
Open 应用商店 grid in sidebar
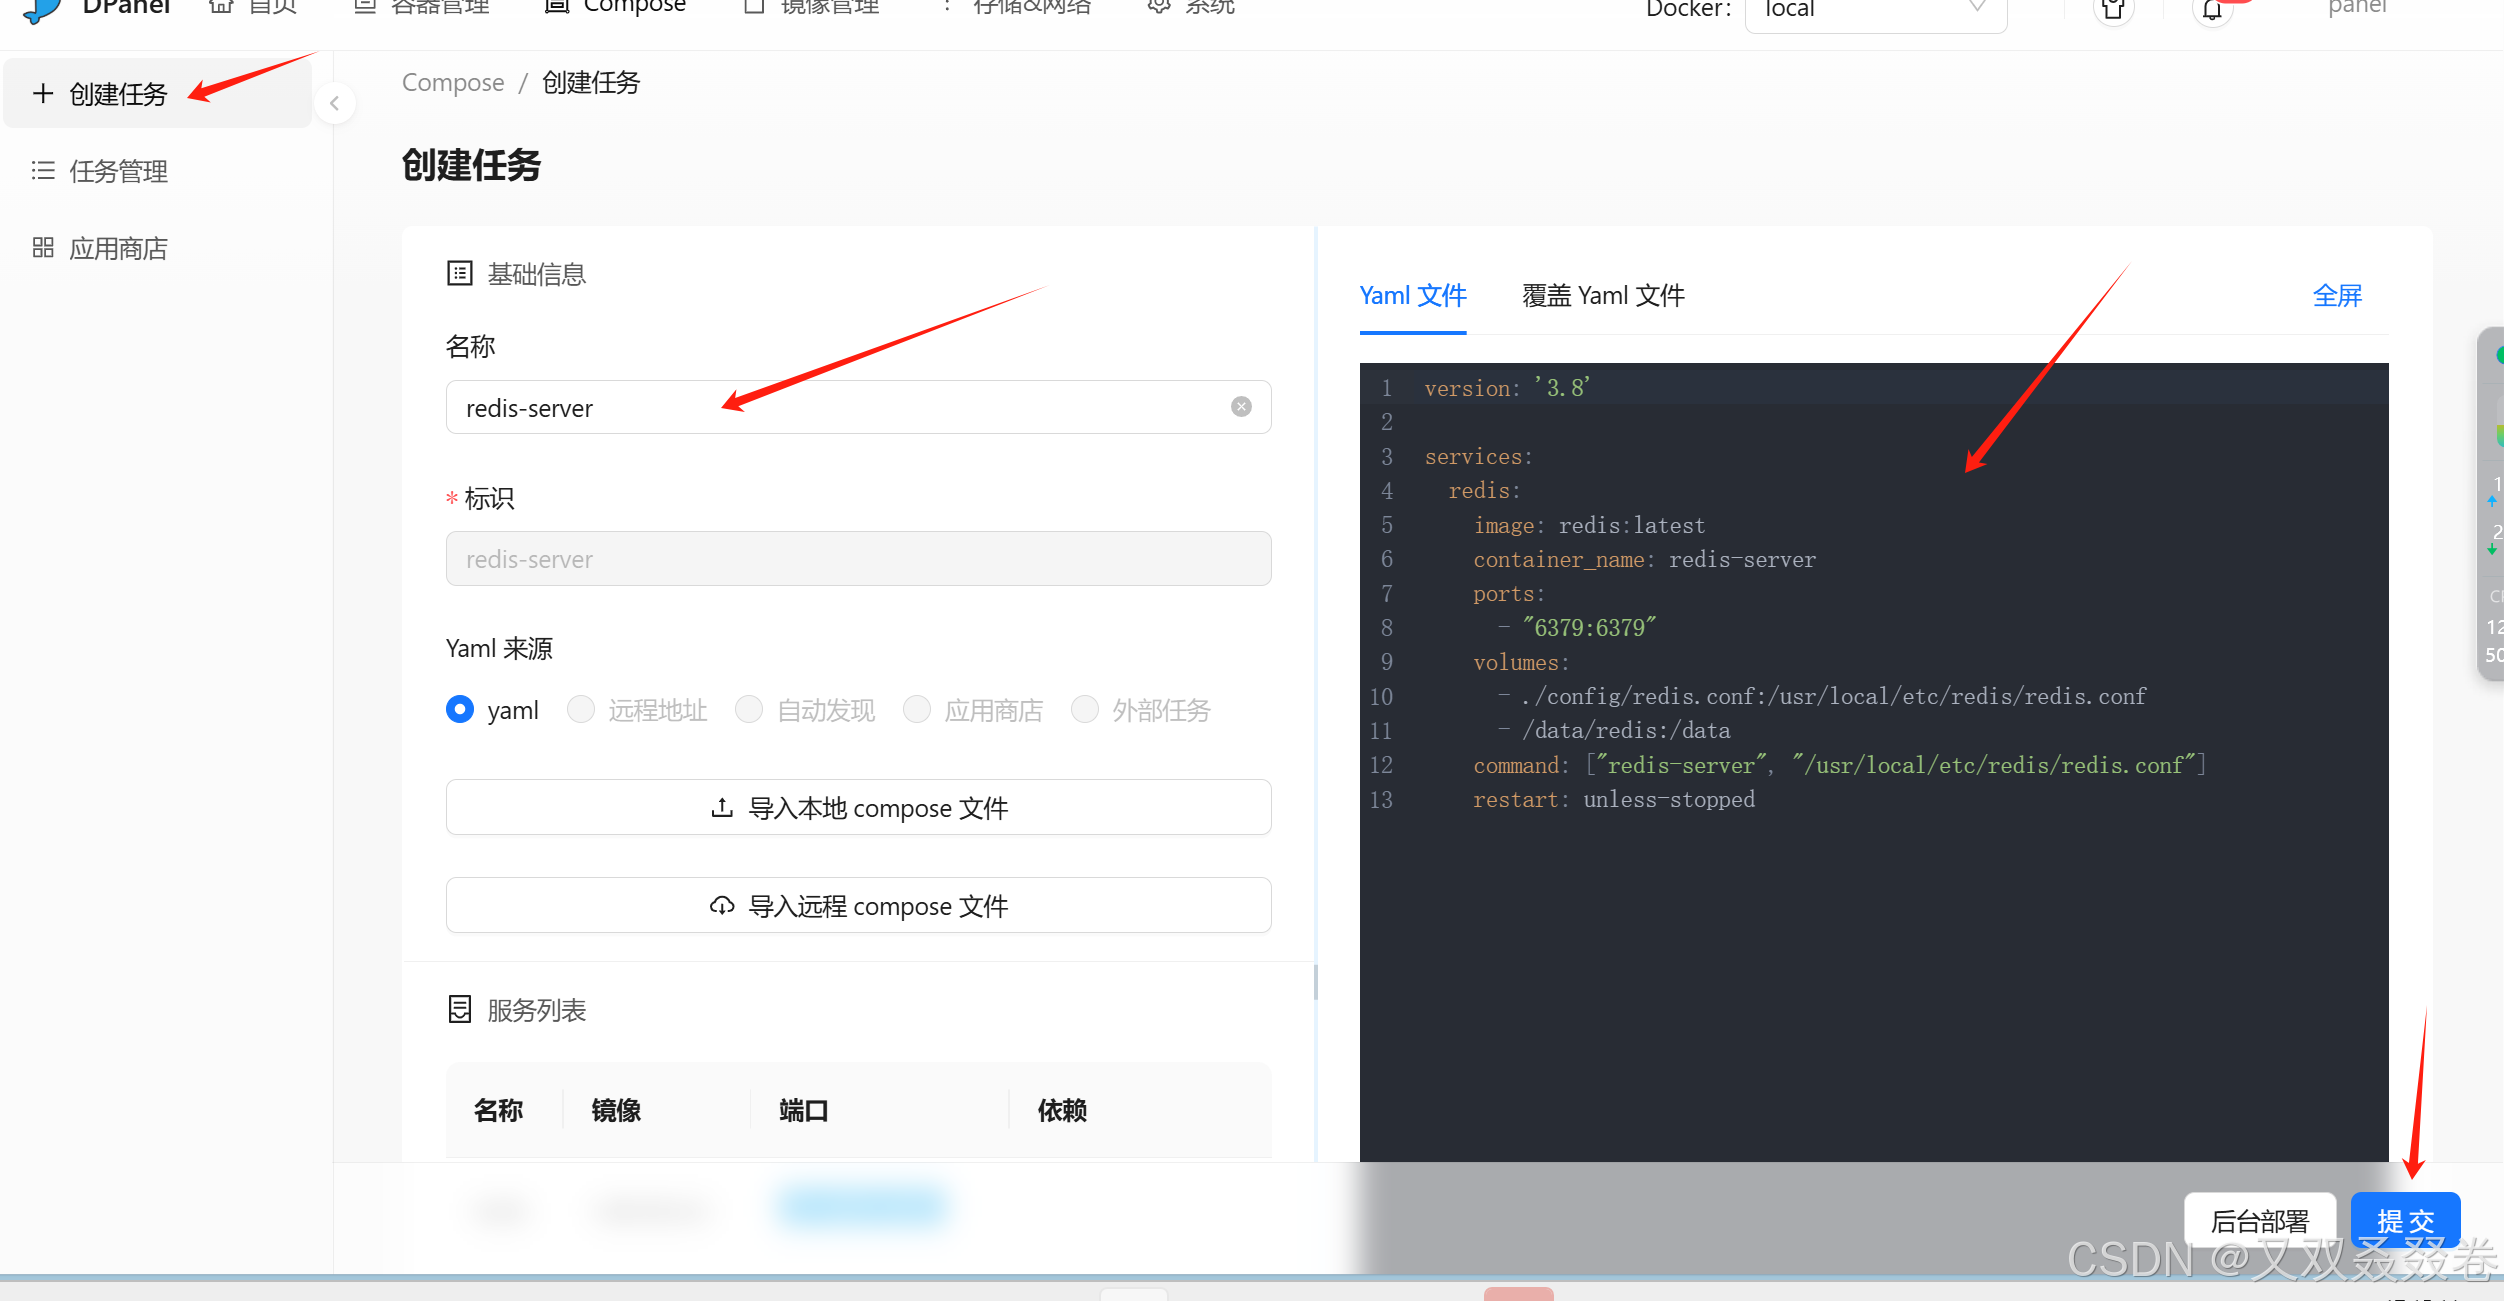click(x=118, y=248)
